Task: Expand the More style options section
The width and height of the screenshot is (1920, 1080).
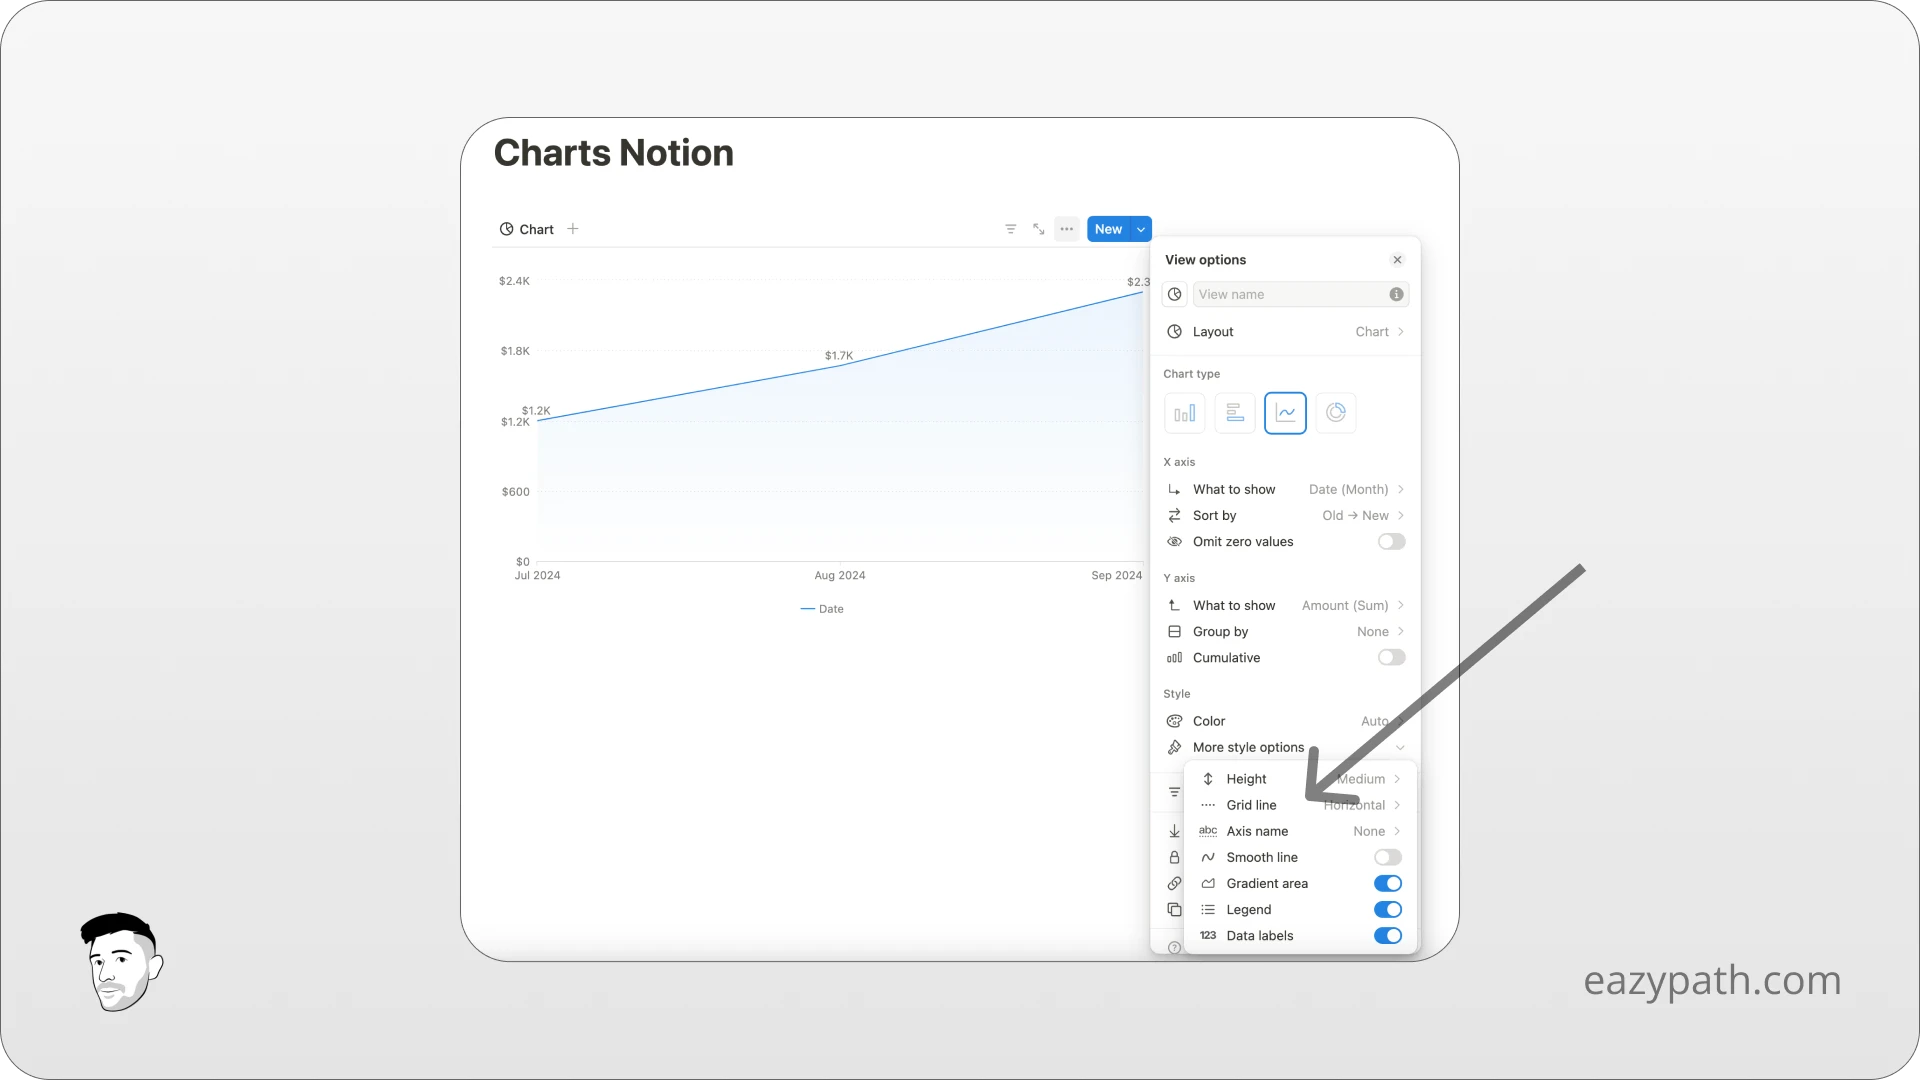Action: point(1284,748)
